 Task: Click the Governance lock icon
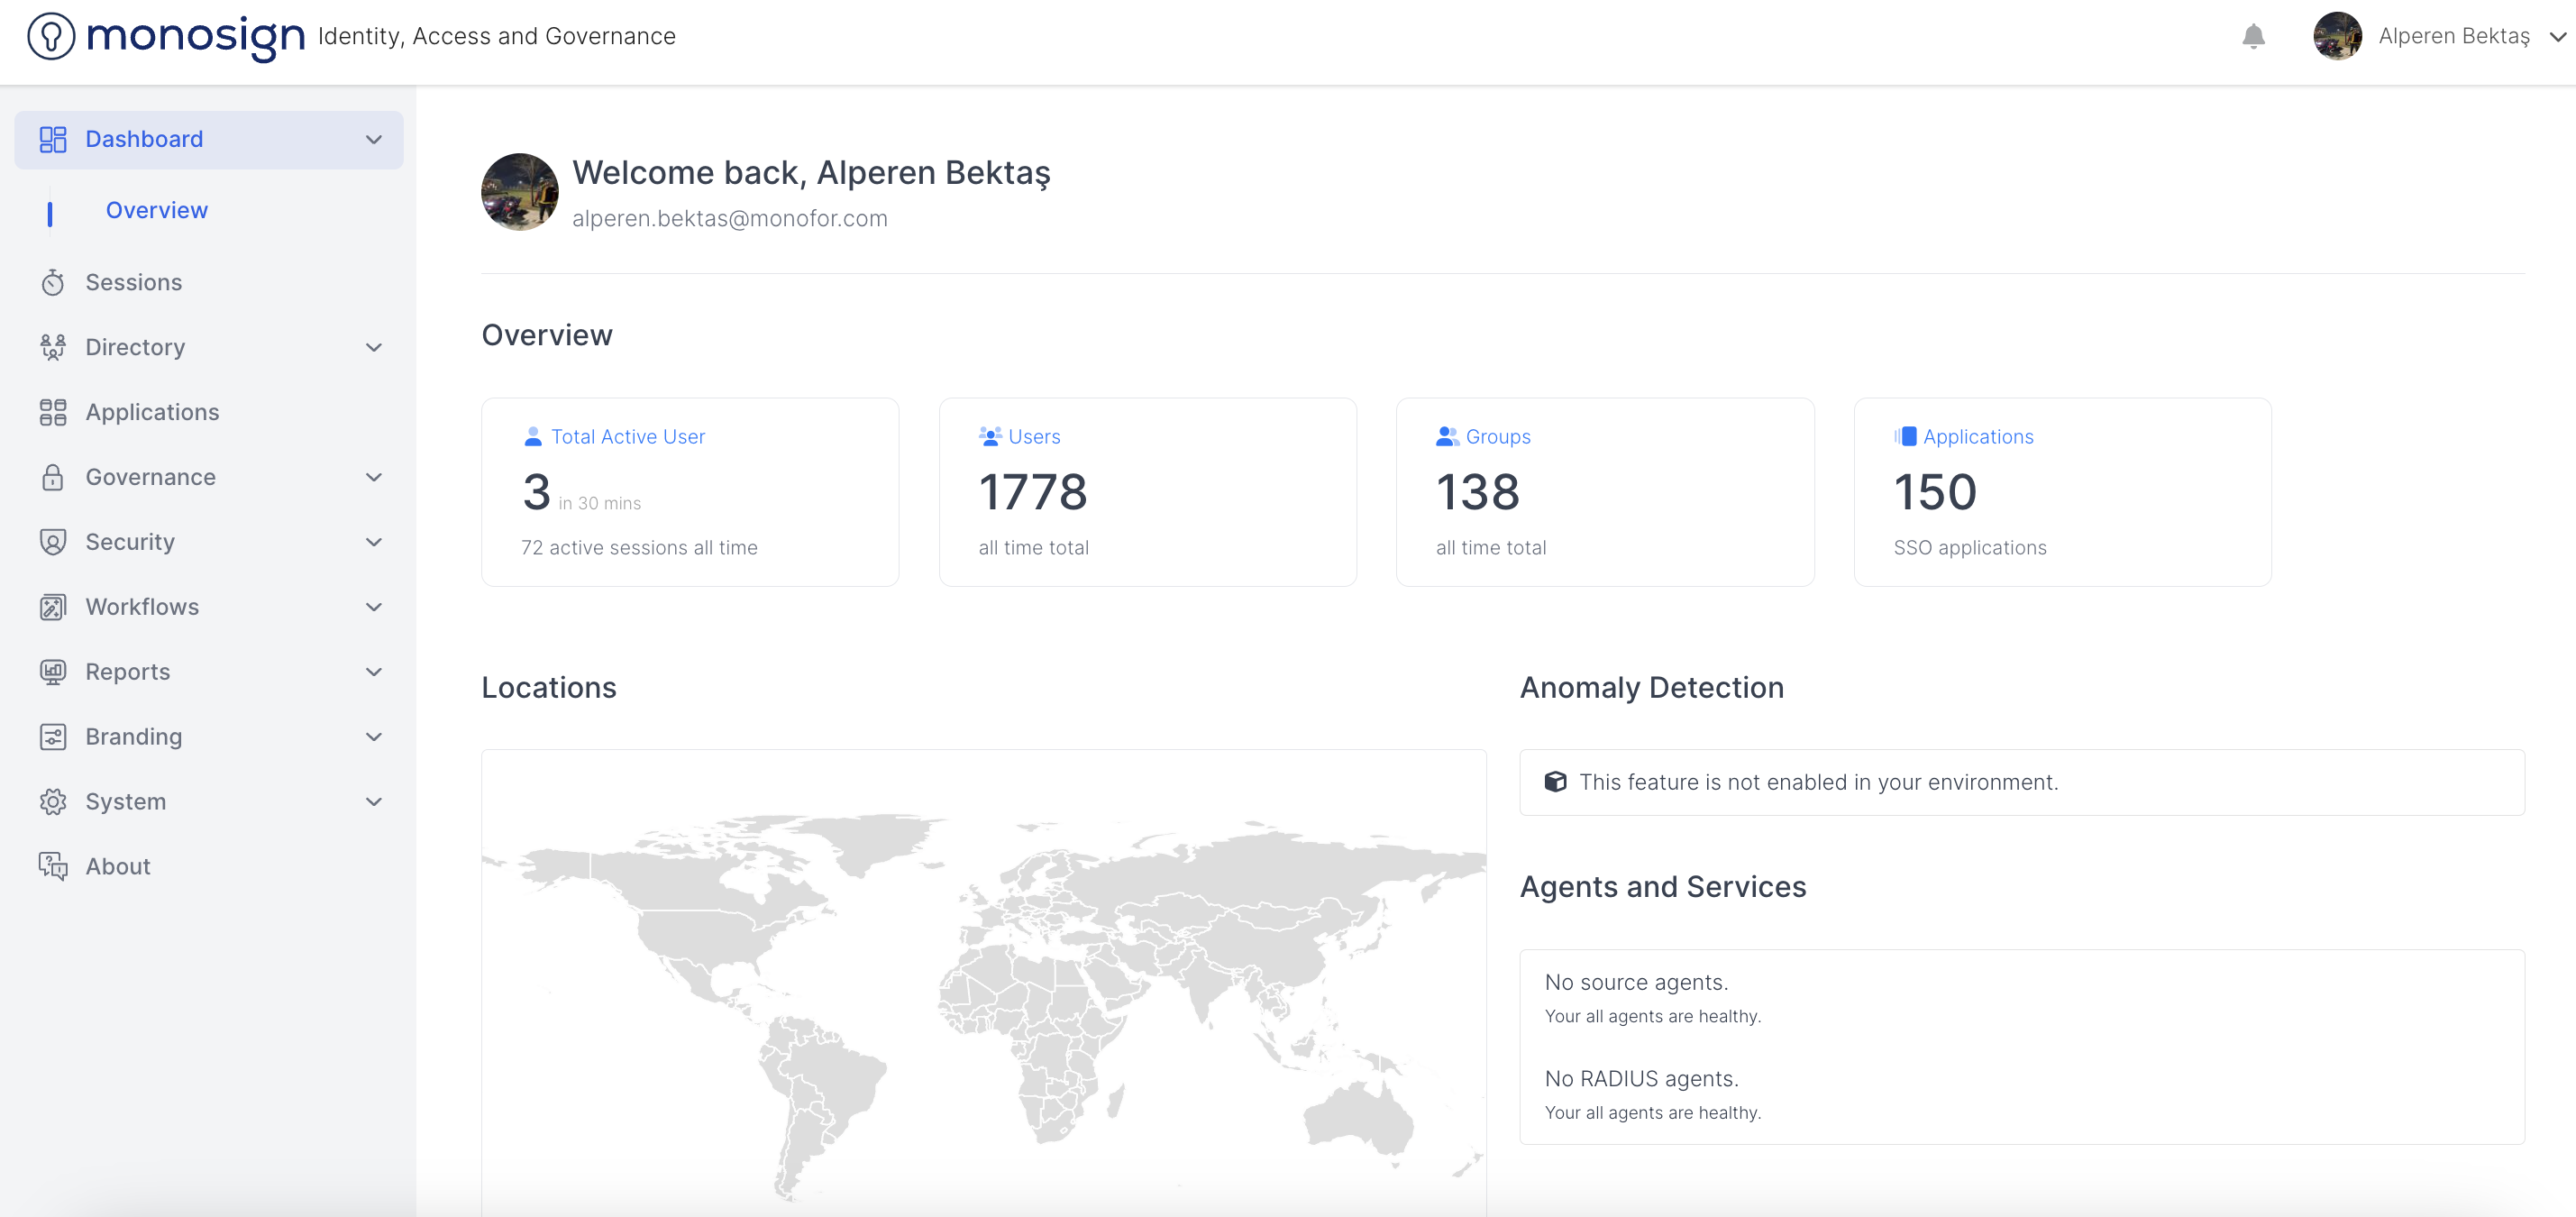(x=53, y=477)
